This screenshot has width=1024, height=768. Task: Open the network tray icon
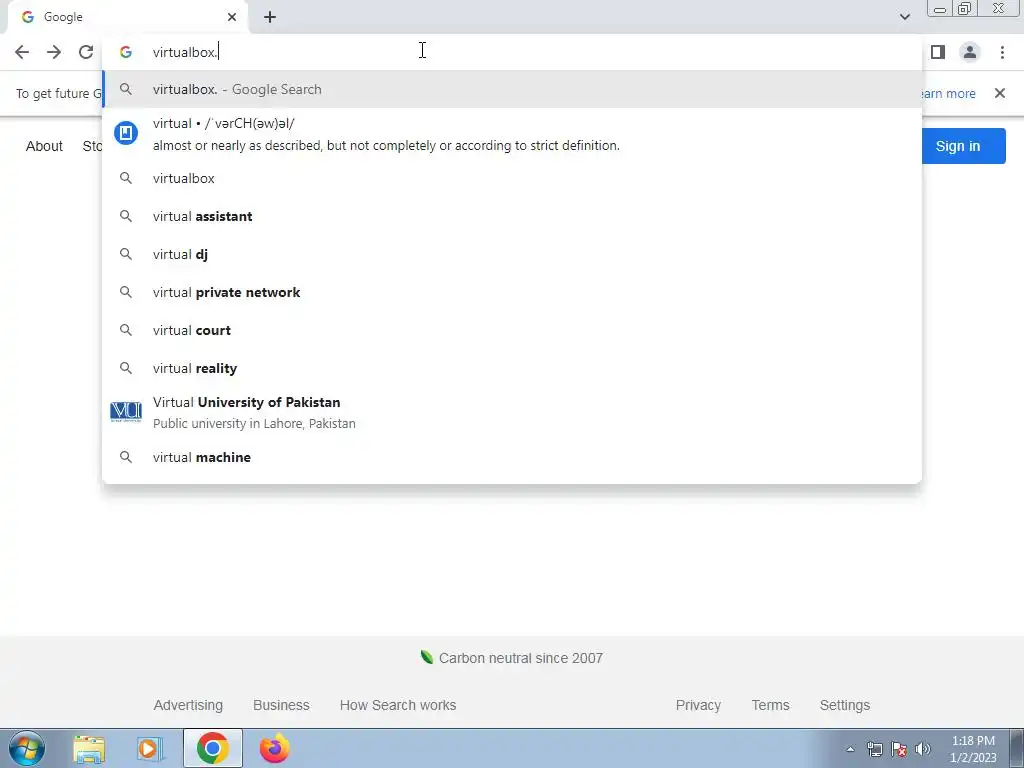pos(874,749)
